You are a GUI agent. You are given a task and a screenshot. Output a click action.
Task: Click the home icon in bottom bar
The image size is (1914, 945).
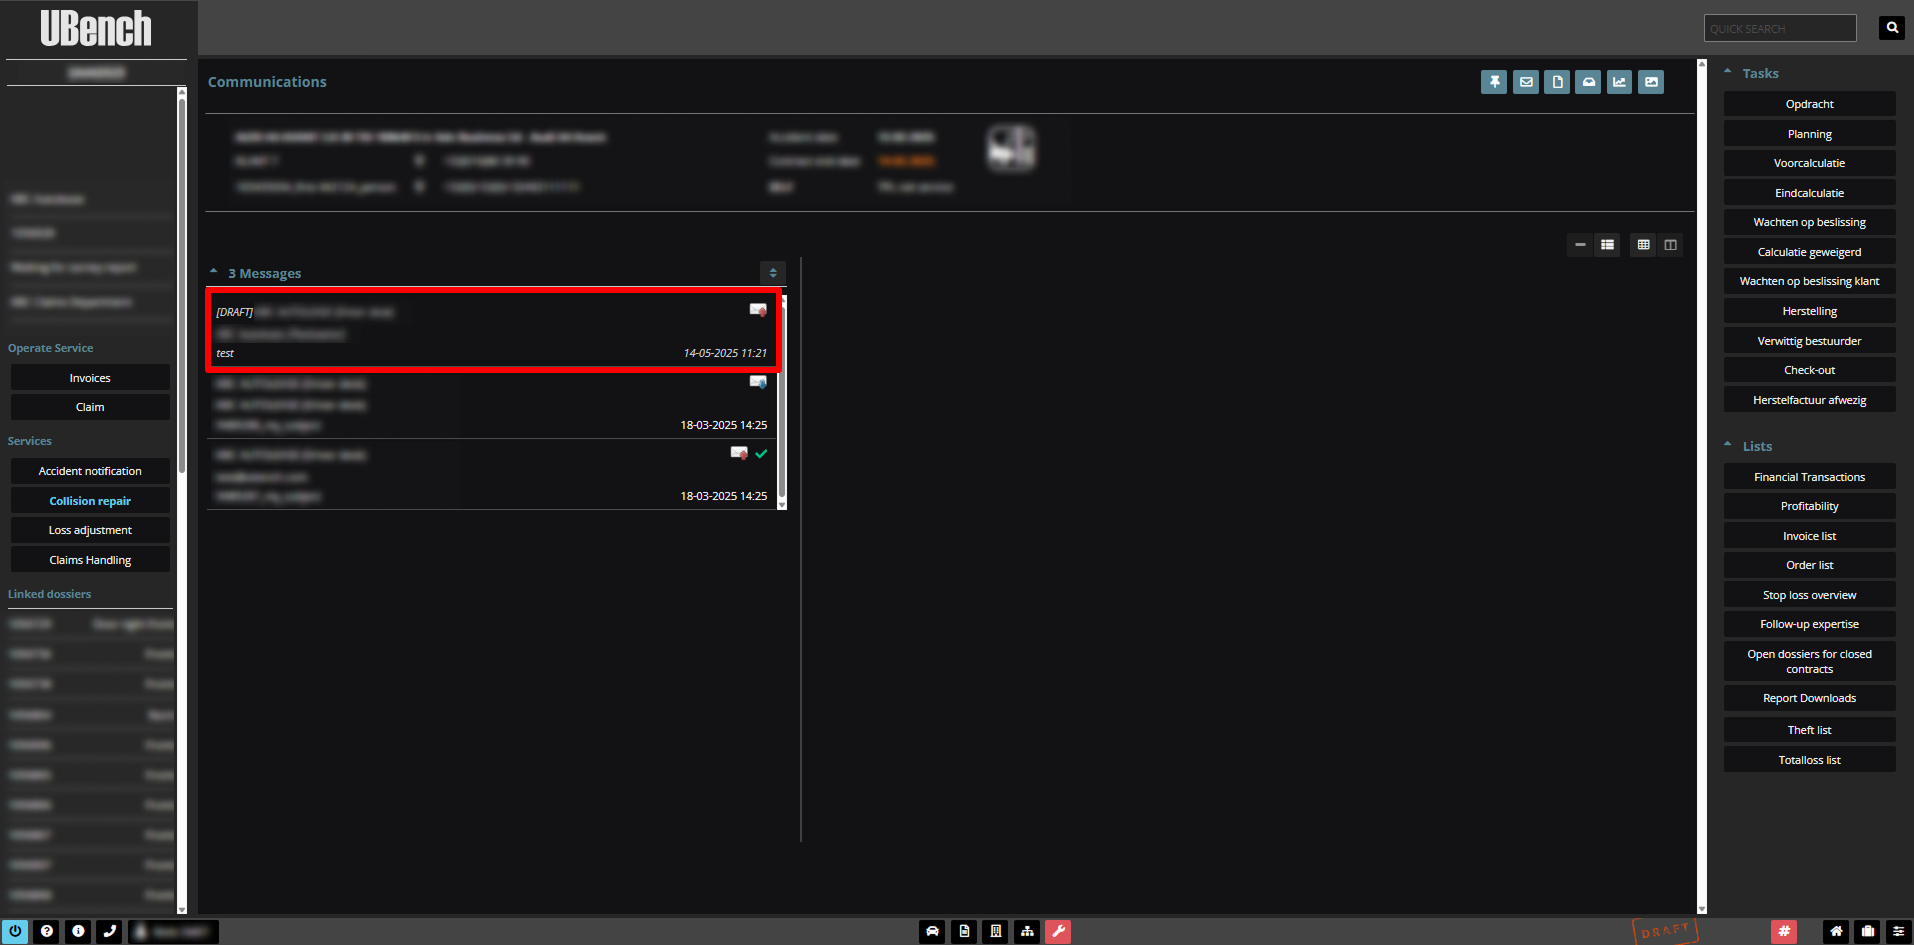pyautogui.click(x=1836, y=931)
